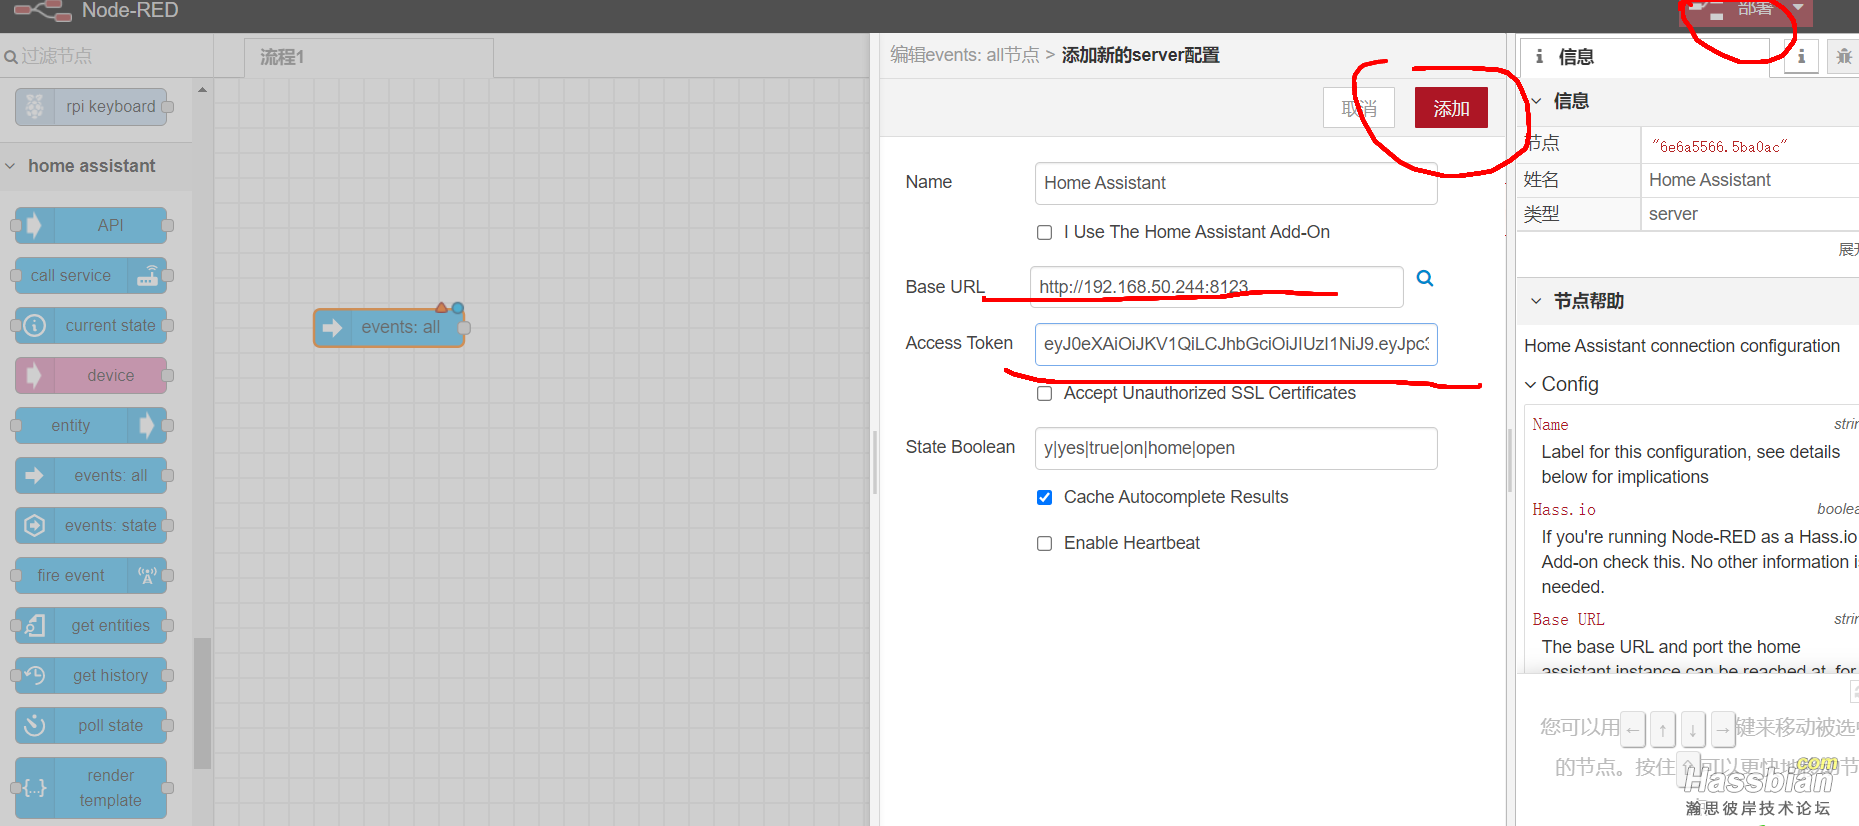Image resolution: width=1859 pixels, height=826 pixels.
Task: Click the filter nodes search icon
Action: (10, 57)
